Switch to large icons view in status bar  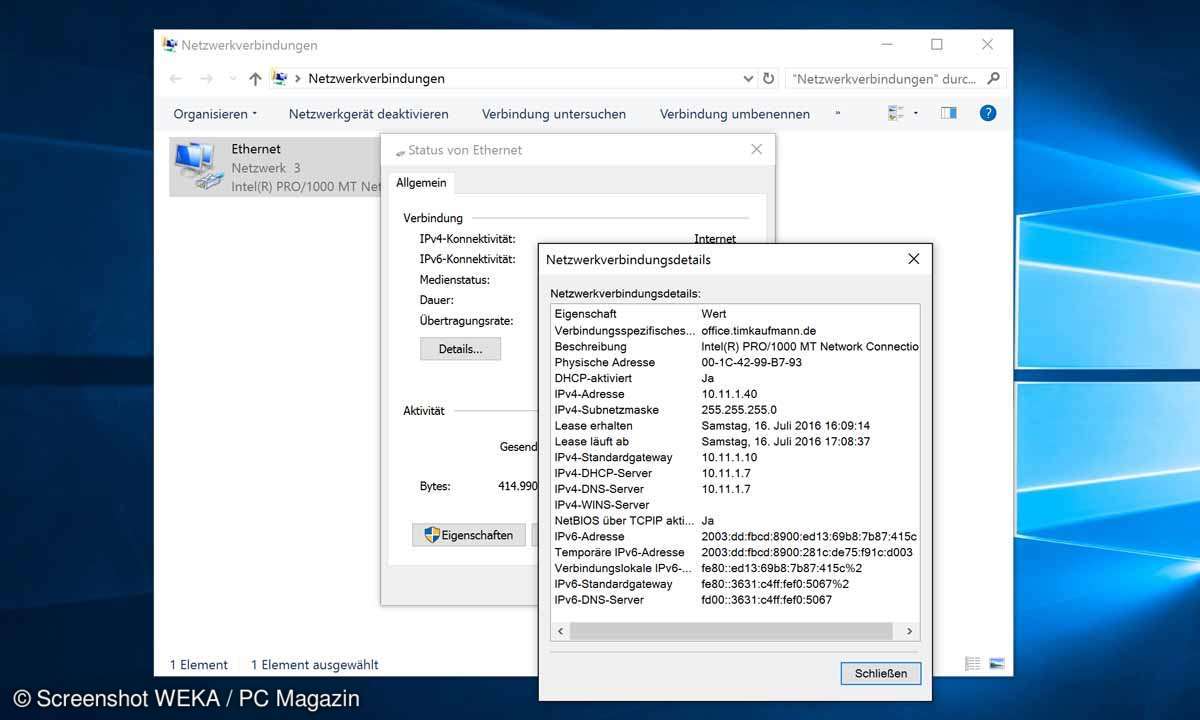click(997, 664)
